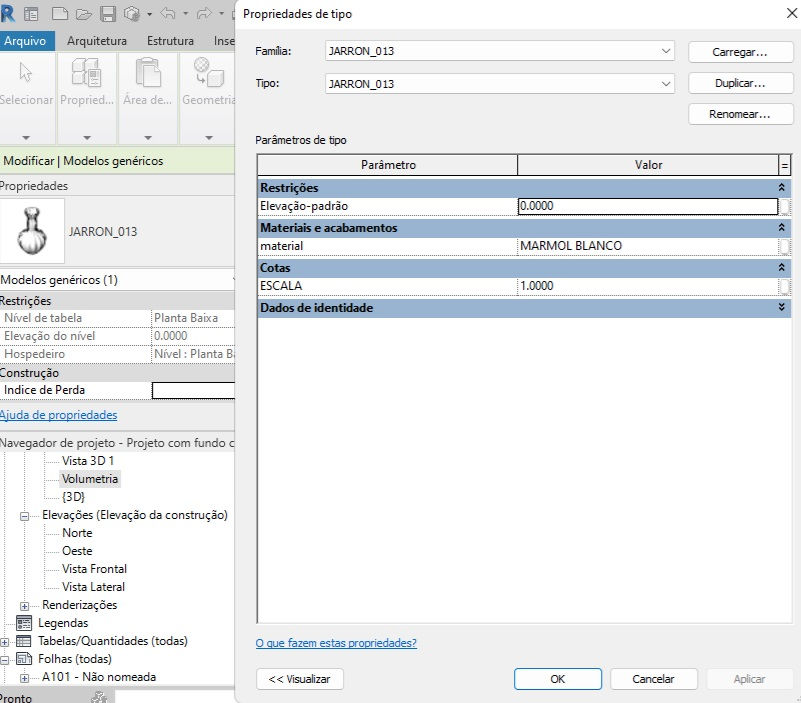Expand the Selecionar panel arrow

coord(26,137)
